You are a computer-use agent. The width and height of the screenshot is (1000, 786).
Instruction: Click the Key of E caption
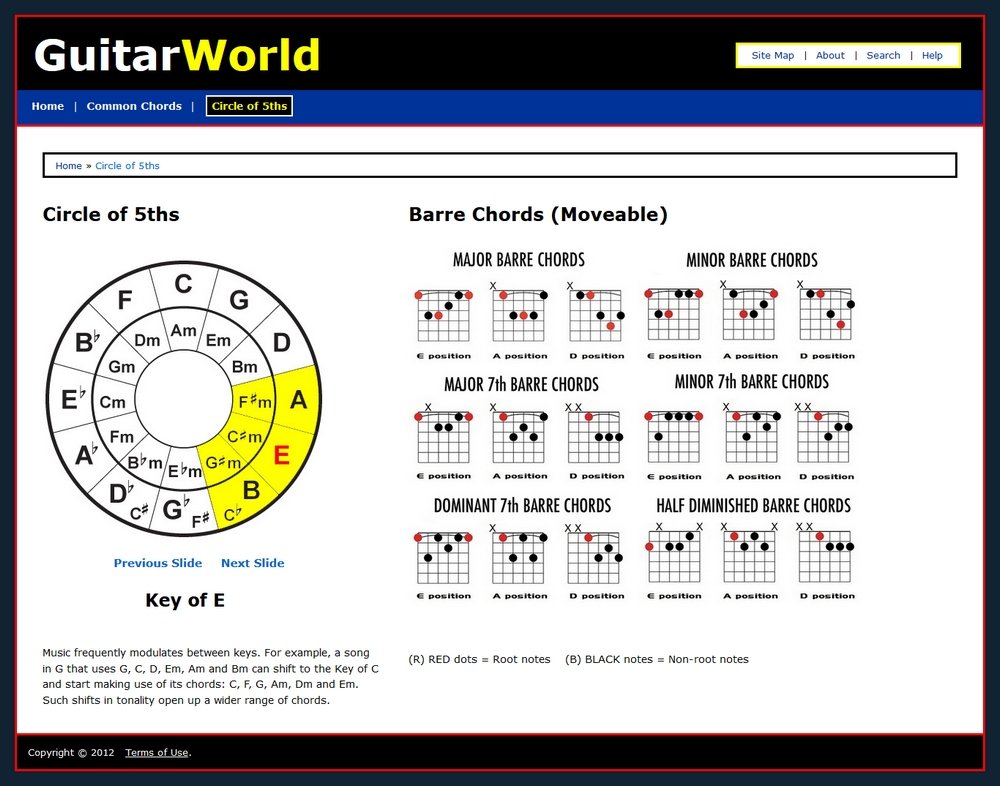click(185, 600)
